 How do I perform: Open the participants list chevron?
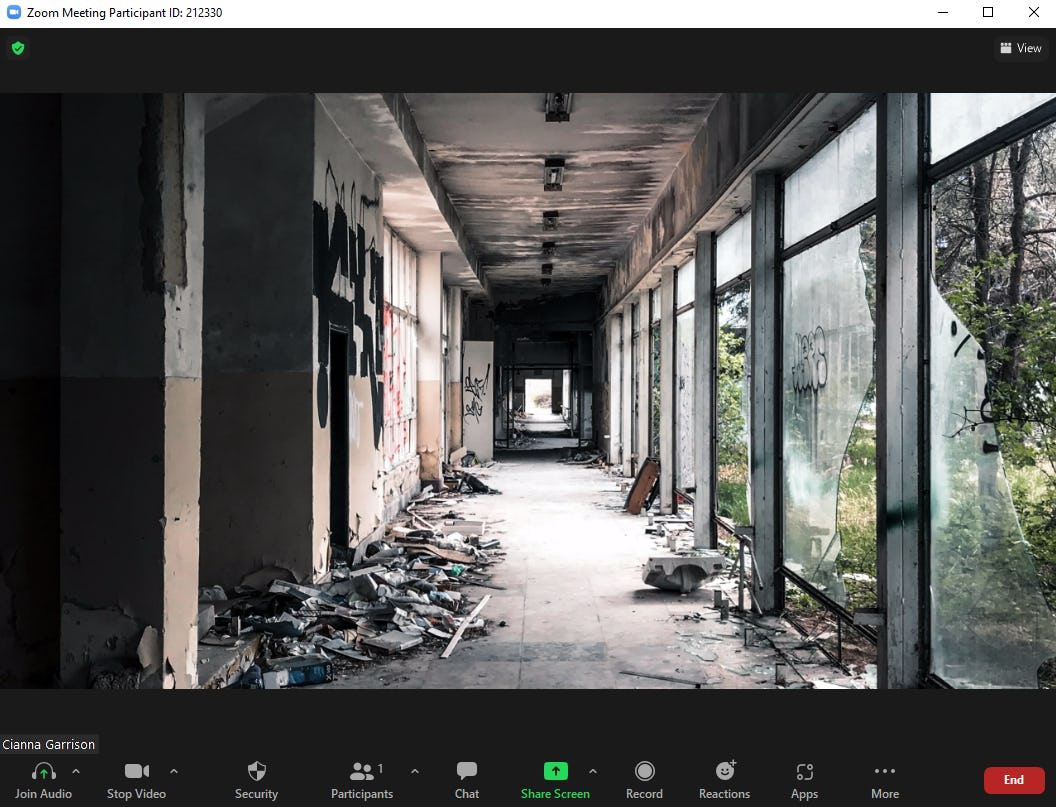[415, 771]
